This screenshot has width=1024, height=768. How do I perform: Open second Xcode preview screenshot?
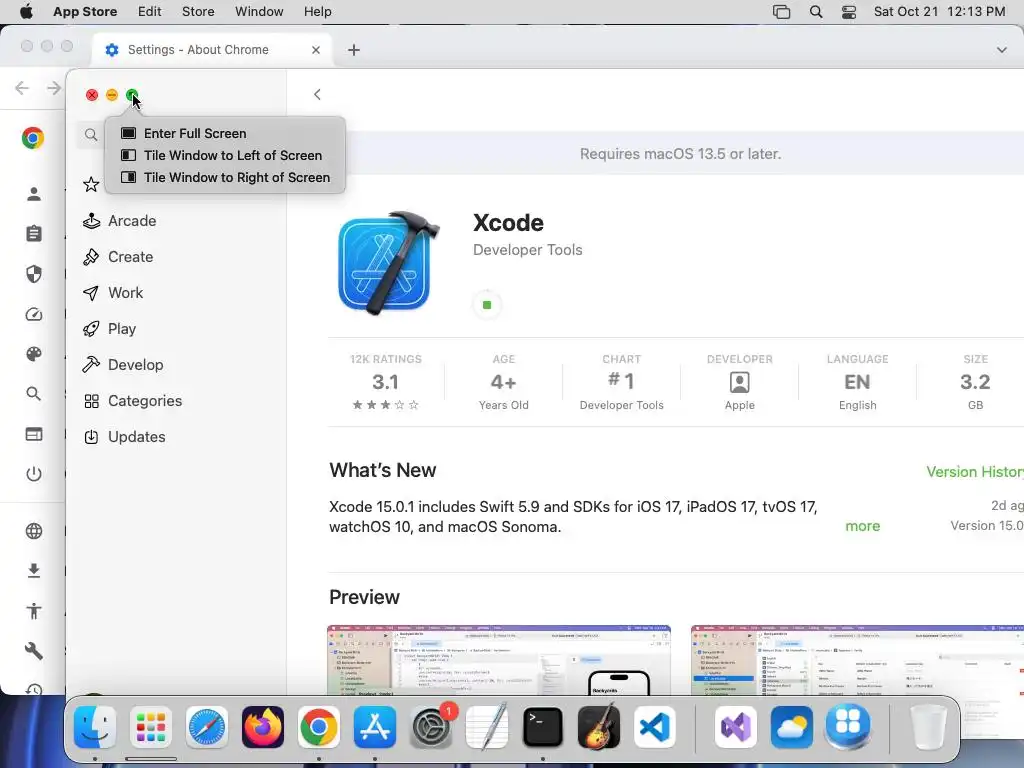click(x=857, y=660)
